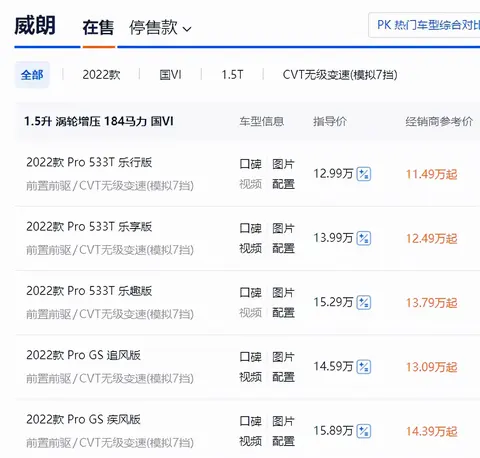Image resolution: width=480 pixels, height=458 pixels.
Task: Open price calculator icon for 乐享版 13.99万
Action: [x=364, y=238]
